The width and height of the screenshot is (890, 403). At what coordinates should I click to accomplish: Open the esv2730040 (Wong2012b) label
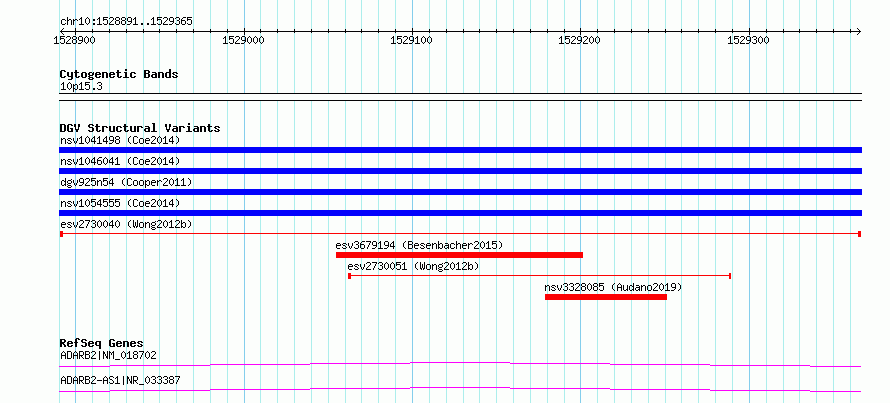[126, 224]
